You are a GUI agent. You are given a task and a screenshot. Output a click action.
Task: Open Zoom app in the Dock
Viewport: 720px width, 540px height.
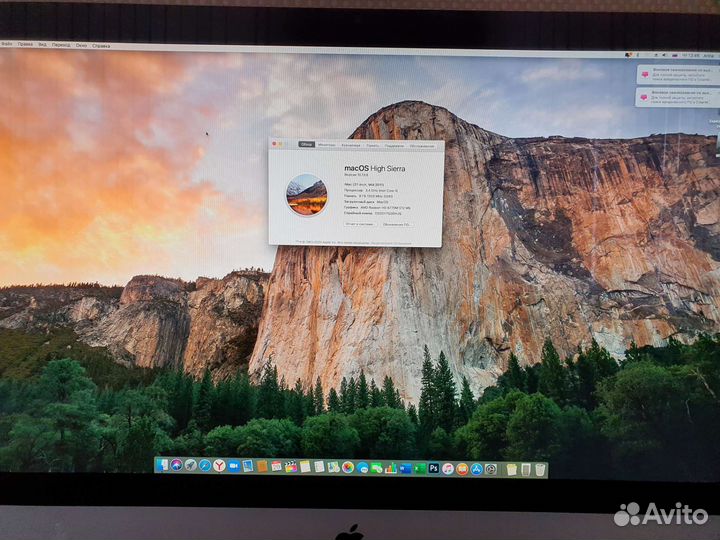234,467
